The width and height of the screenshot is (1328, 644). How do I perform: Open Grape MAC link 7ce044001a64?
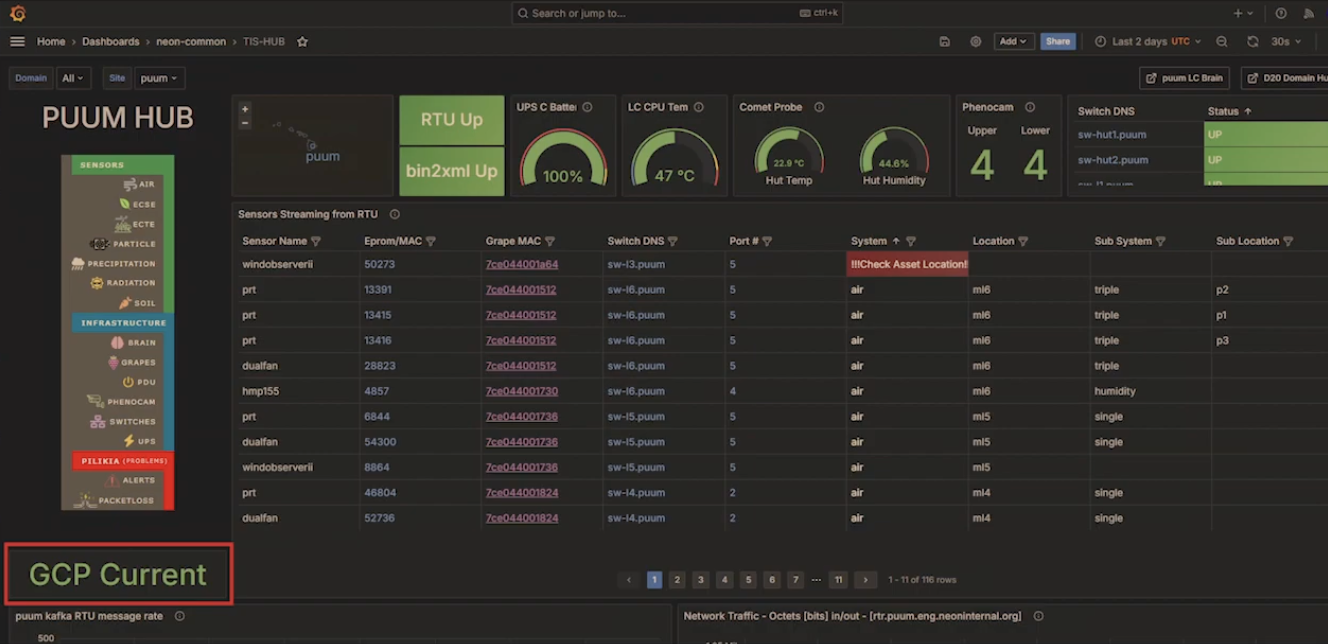coord(521,265)
